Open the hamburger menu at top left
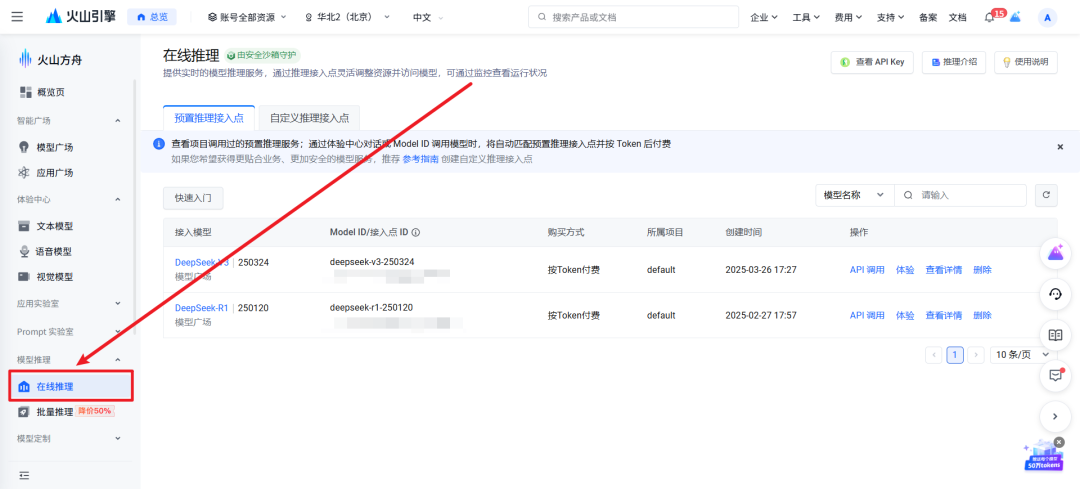 point(17,17)
